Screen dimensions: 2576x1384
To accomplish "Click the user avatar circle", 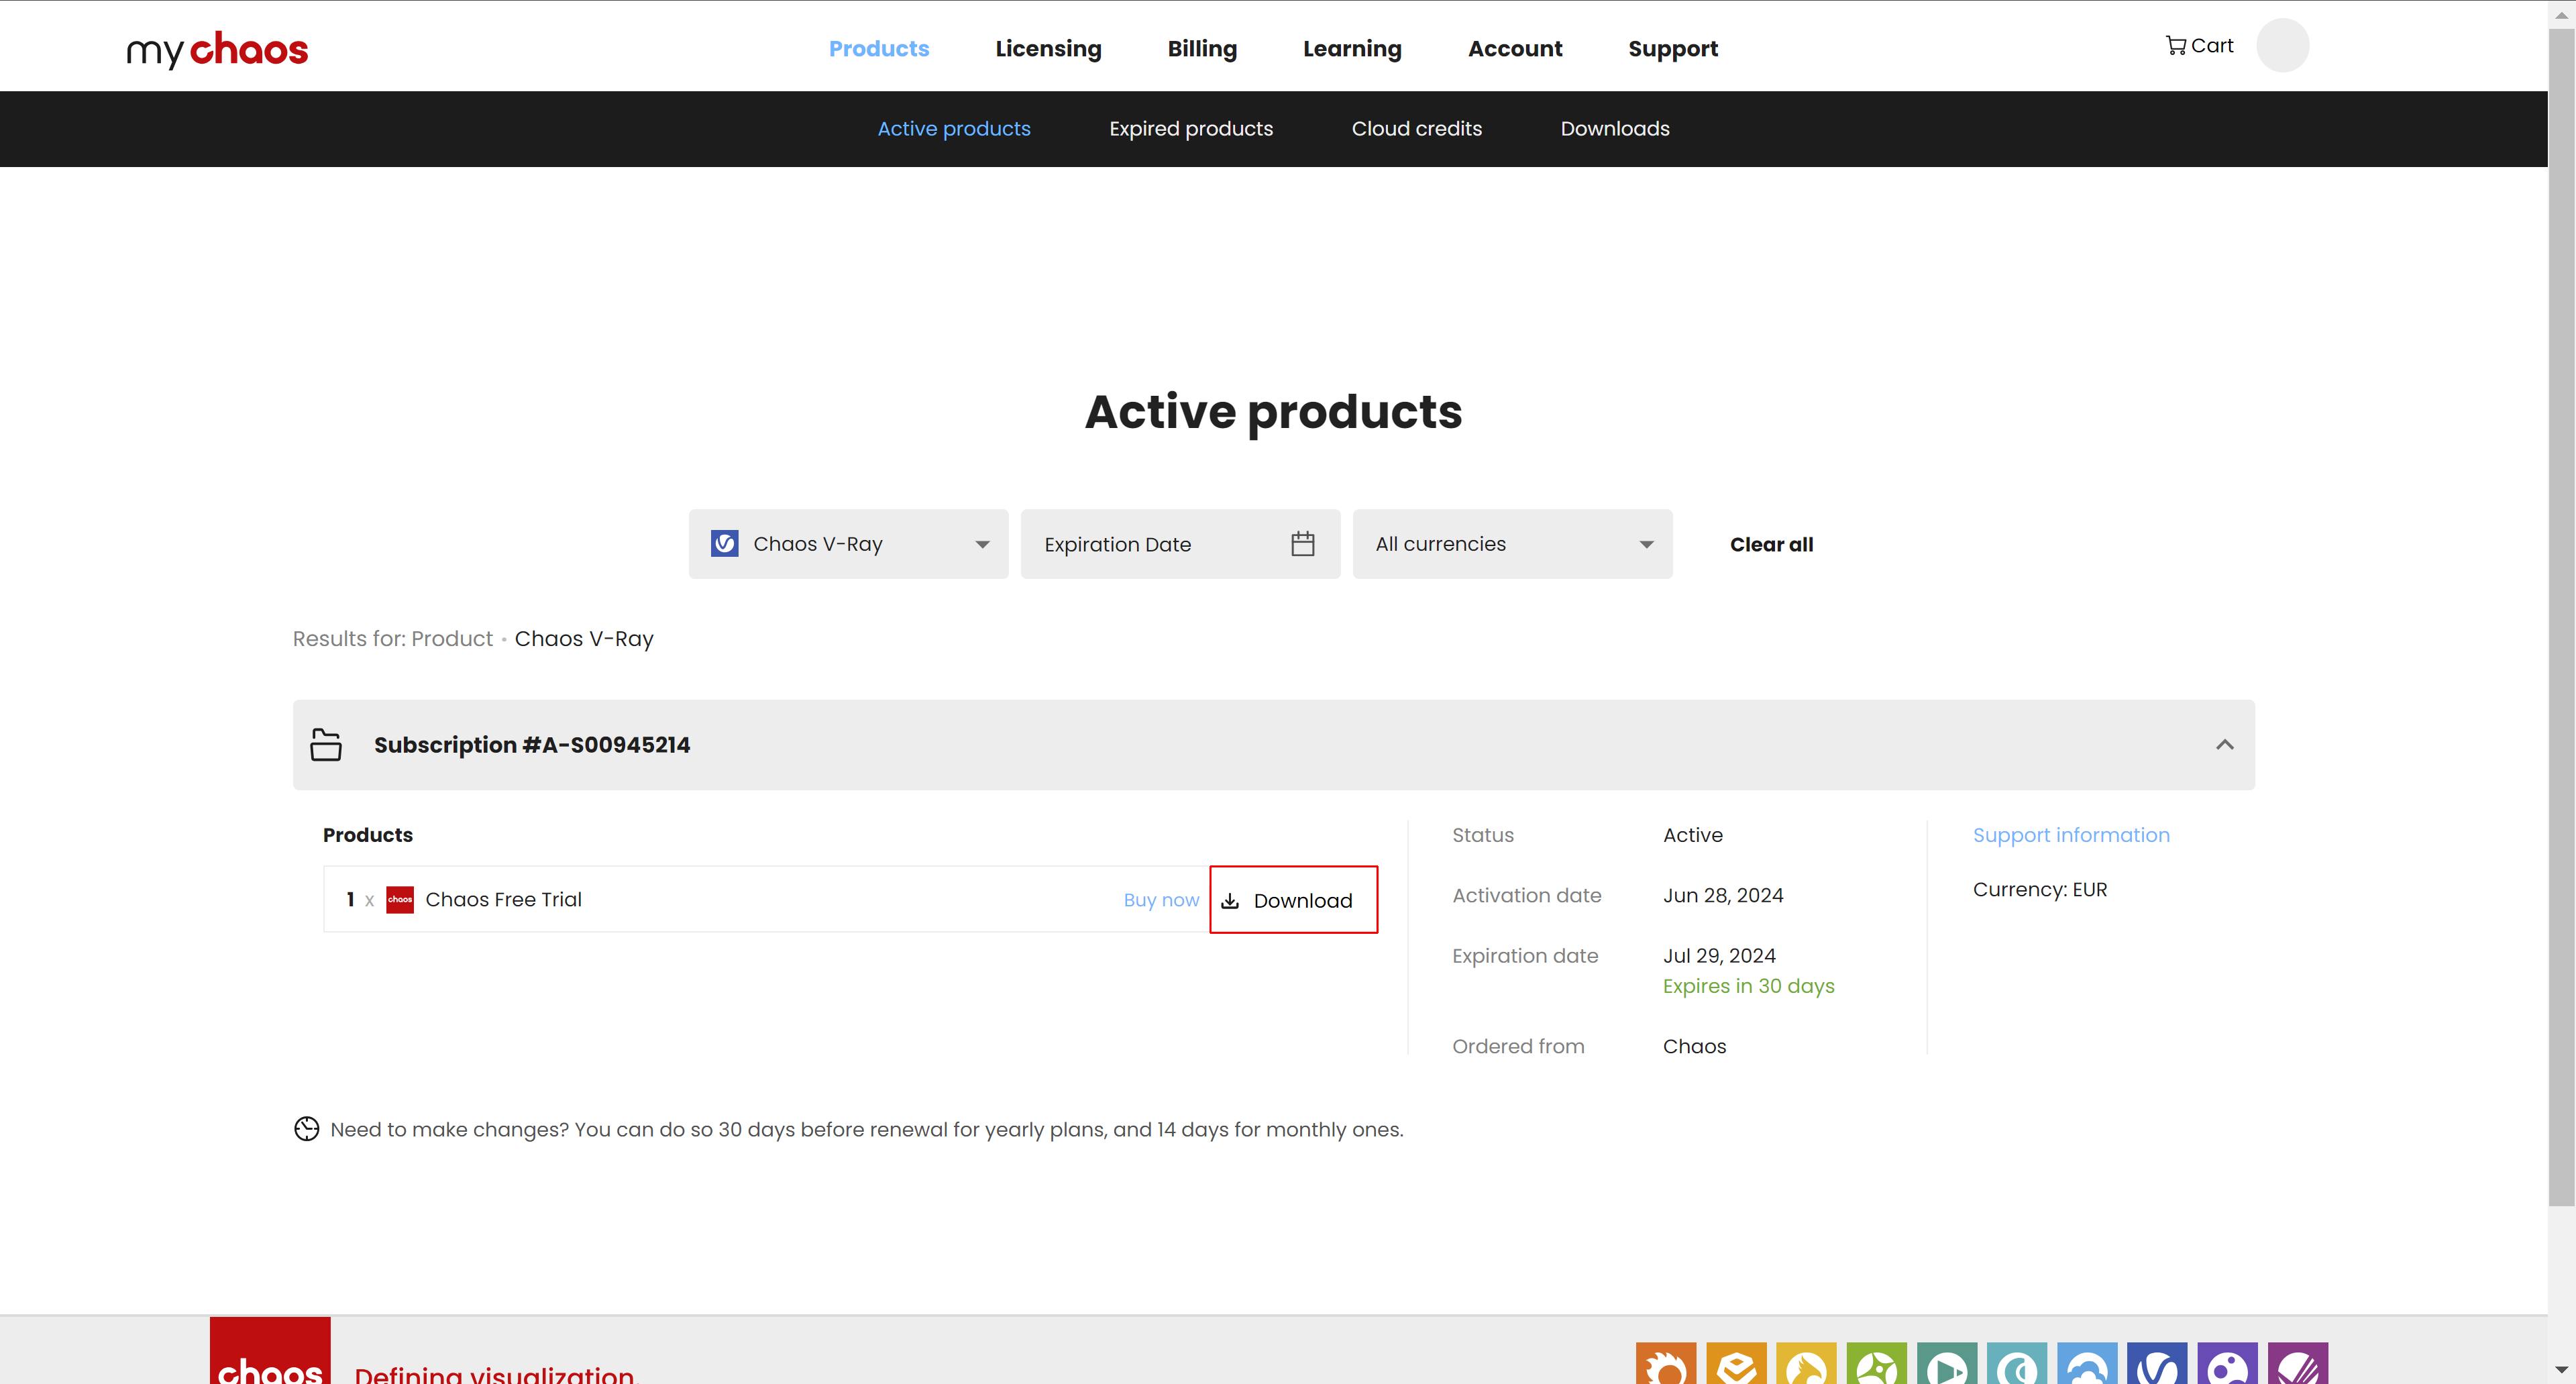I will pos(2282,46).
